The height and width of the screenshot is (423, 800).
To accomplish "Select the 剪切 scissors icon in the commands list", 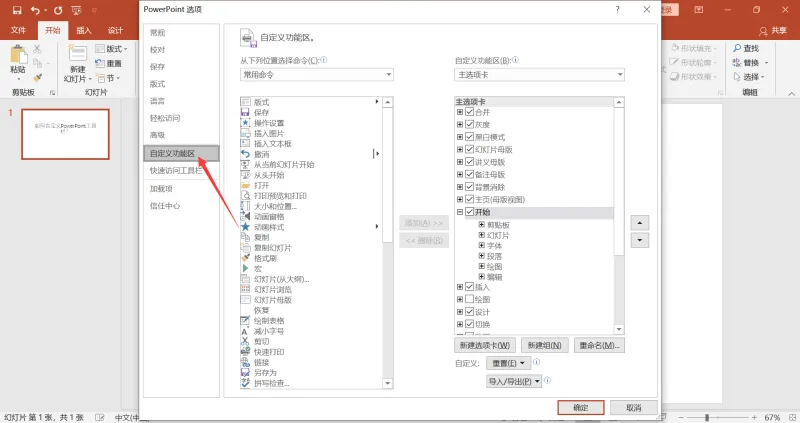I will click(245, 341).
